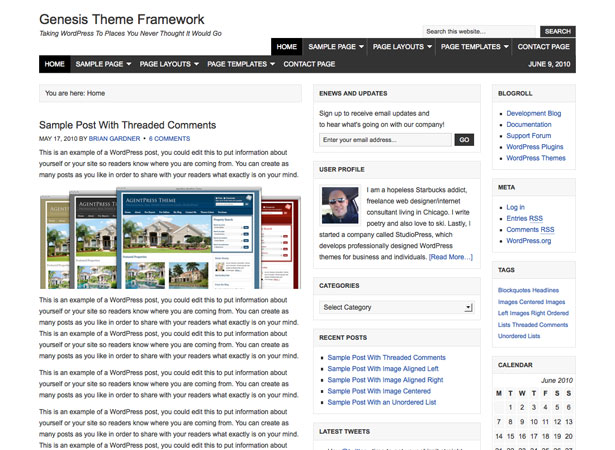Open recent post 'Sample Post With Threaded Comments'
The height and width of the screenshot is (450, 615).
coord(386,357)
